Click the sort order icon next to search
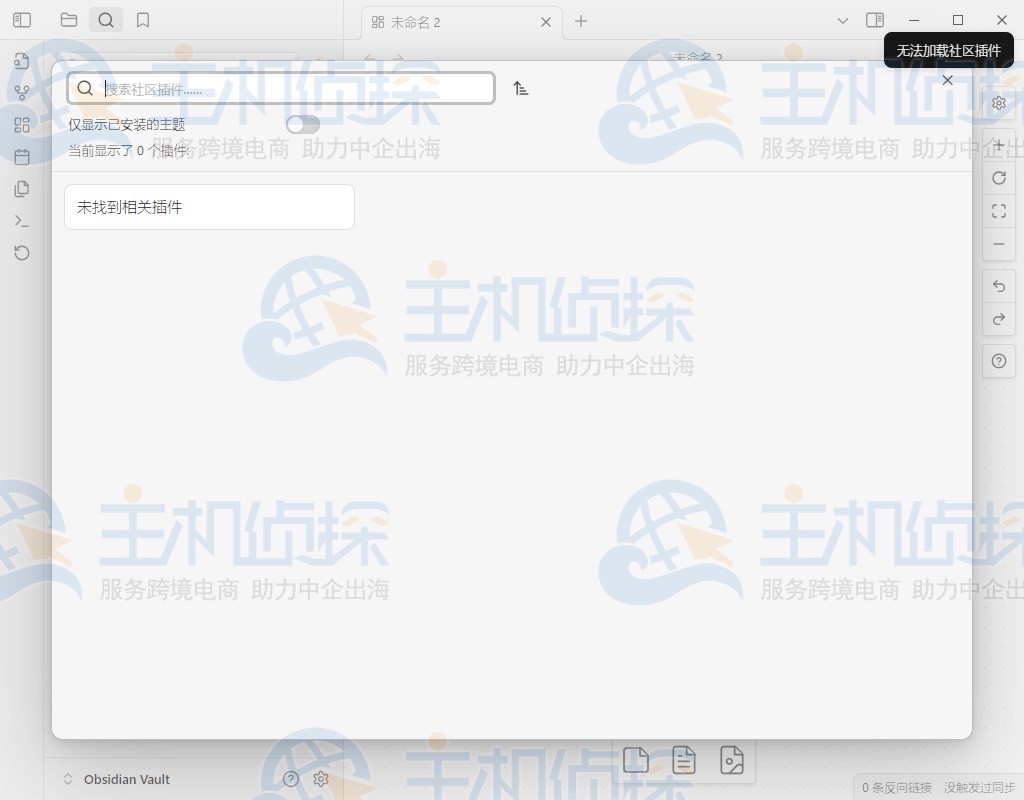Viewport: 1024px width, 800px height. 520,87
